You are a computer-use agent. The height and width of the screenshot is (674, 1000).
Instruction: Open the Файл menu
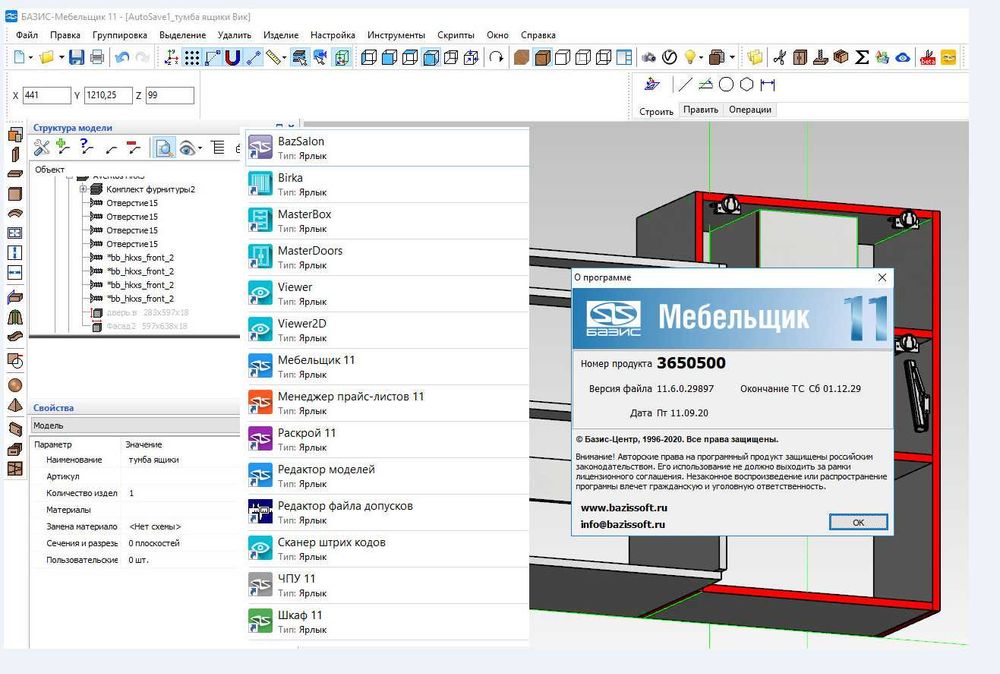(27, 35)
